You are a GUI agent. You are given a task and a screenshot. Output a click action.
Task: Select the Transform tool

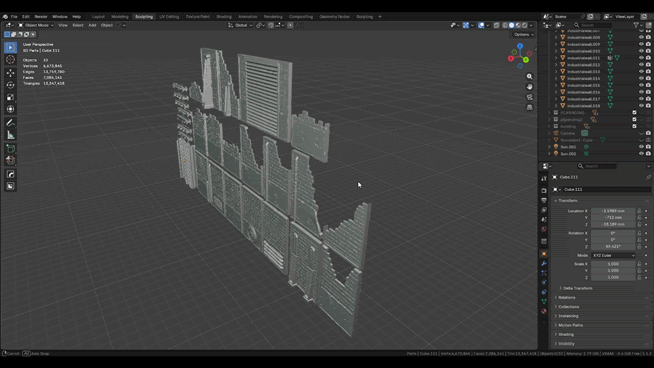tap(10, 109)
